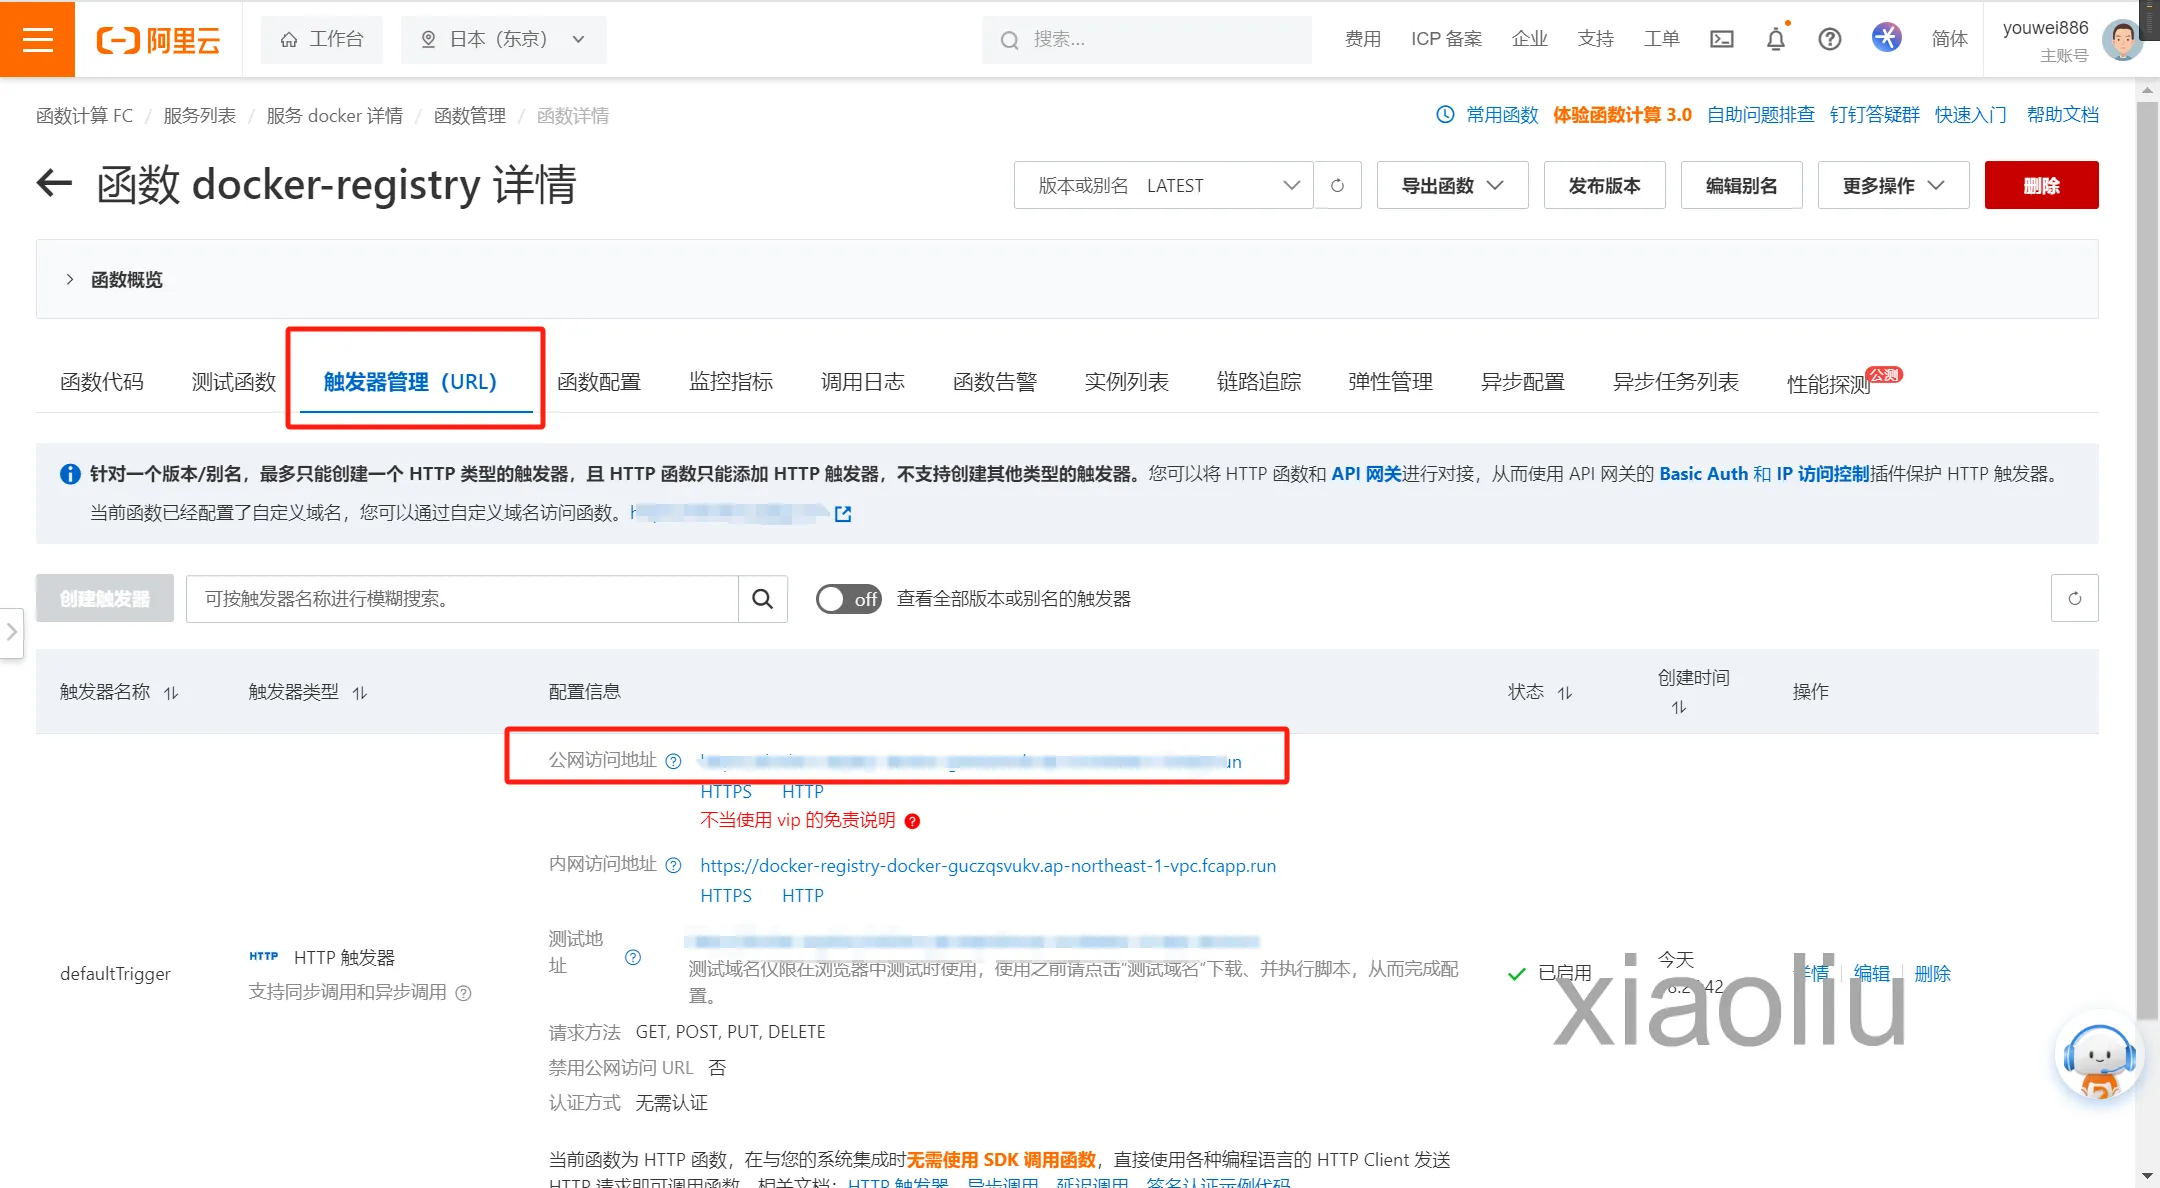
Task: Click the 编辑别名 button
Action: coord(1741,185)
